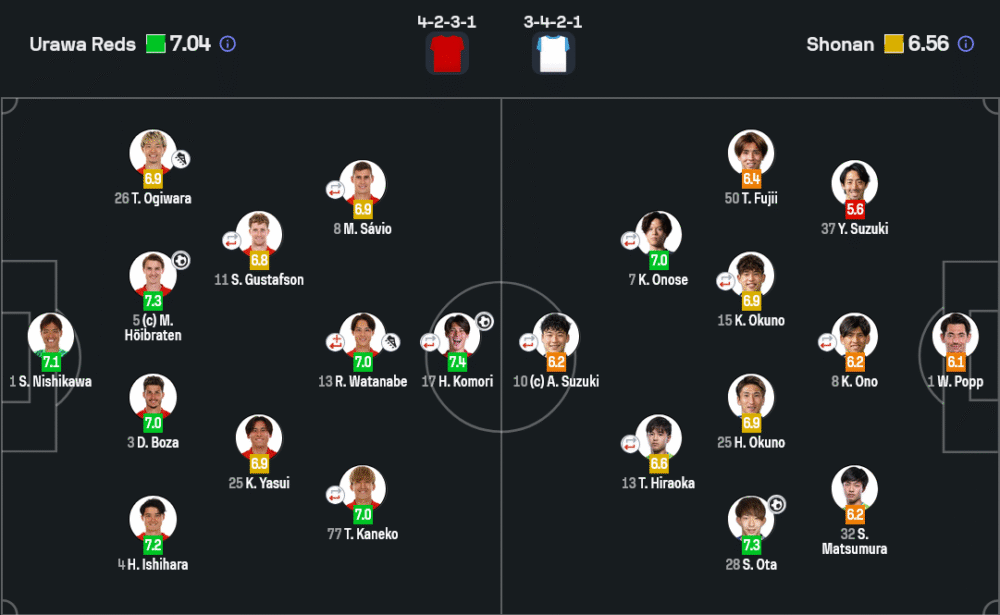
Task: Open goalkeeper S. Nishikawa's player photo
Action: coord(50,333)
